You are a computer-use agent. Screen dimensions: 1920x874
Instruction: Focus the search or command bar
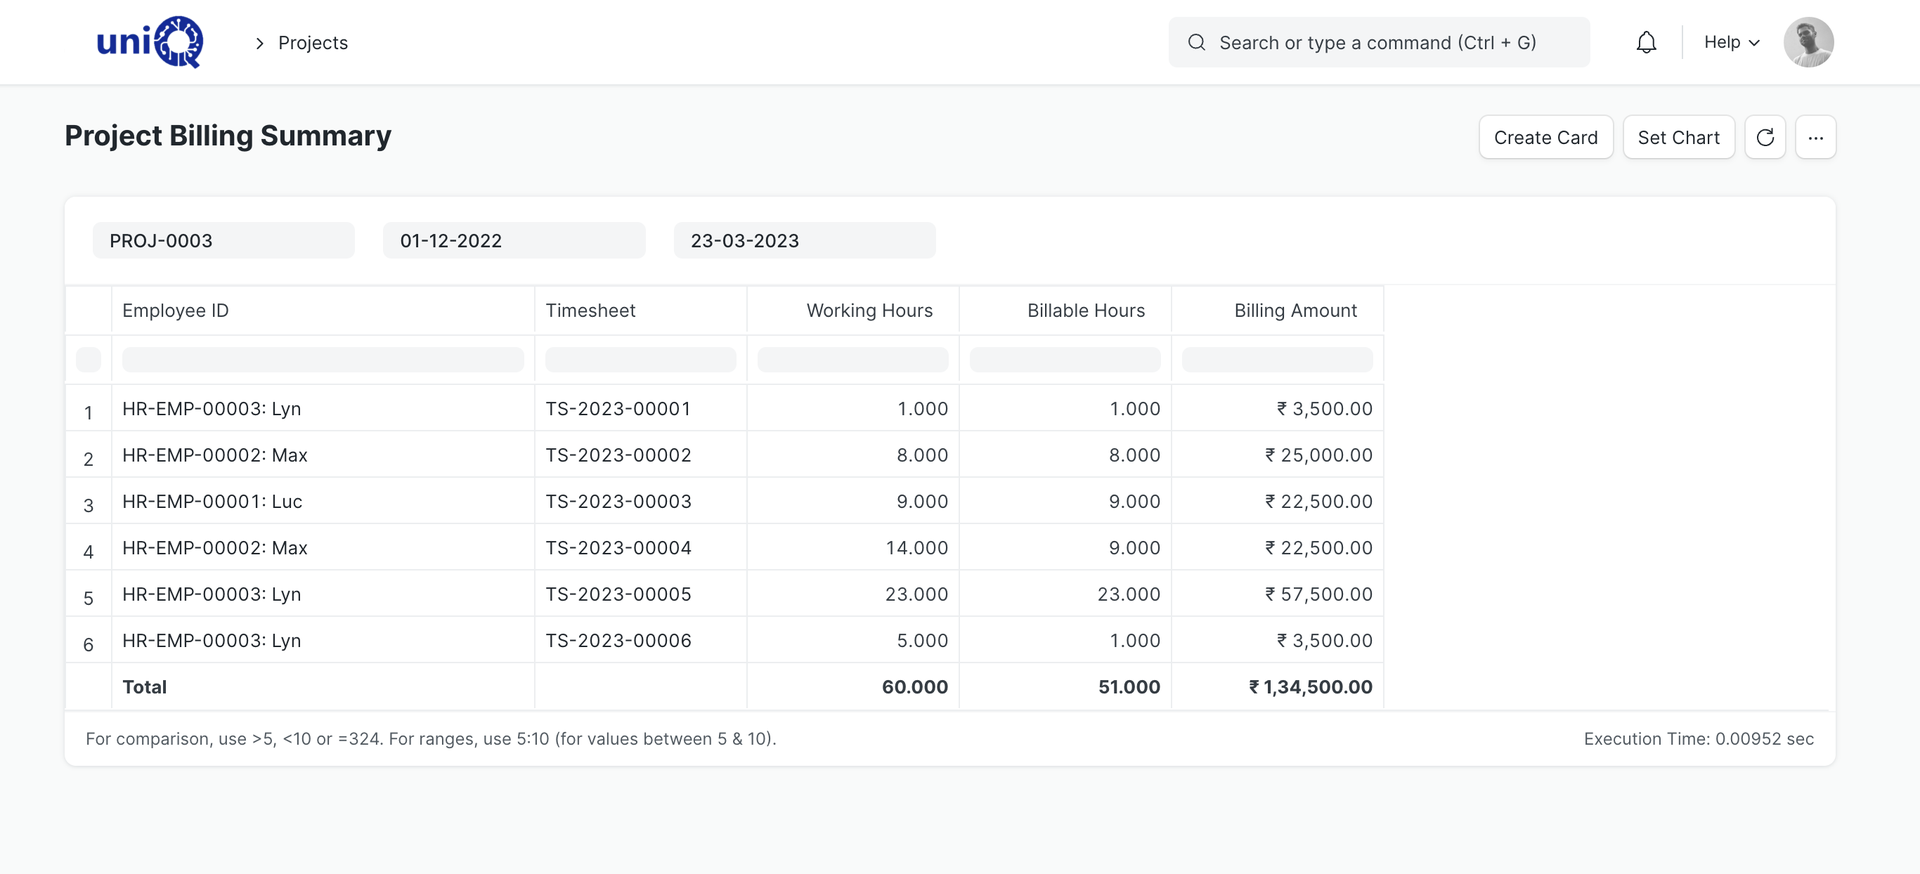[x=1379, y=42]
